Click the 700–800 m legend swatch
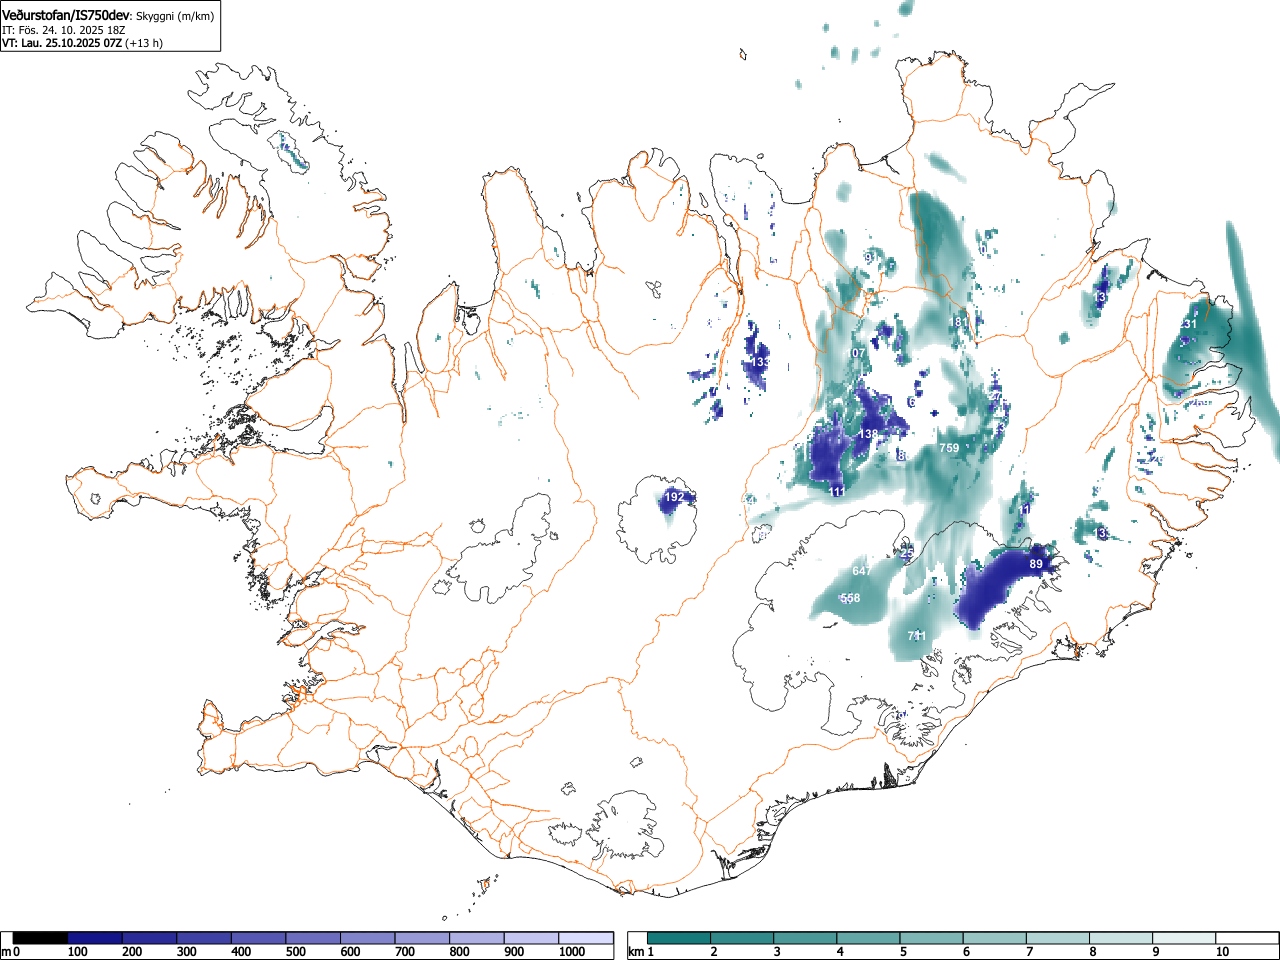 pos(422,938)
